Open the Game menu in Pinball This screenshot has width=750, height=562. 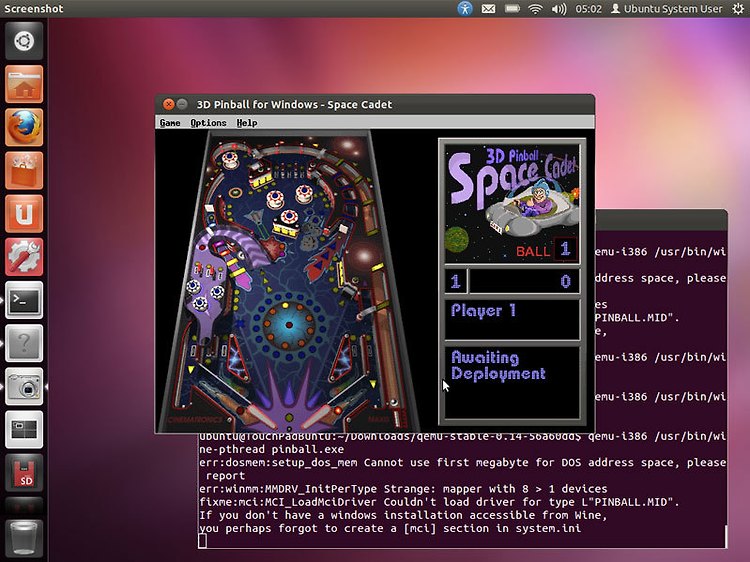[x=170, y=123]
